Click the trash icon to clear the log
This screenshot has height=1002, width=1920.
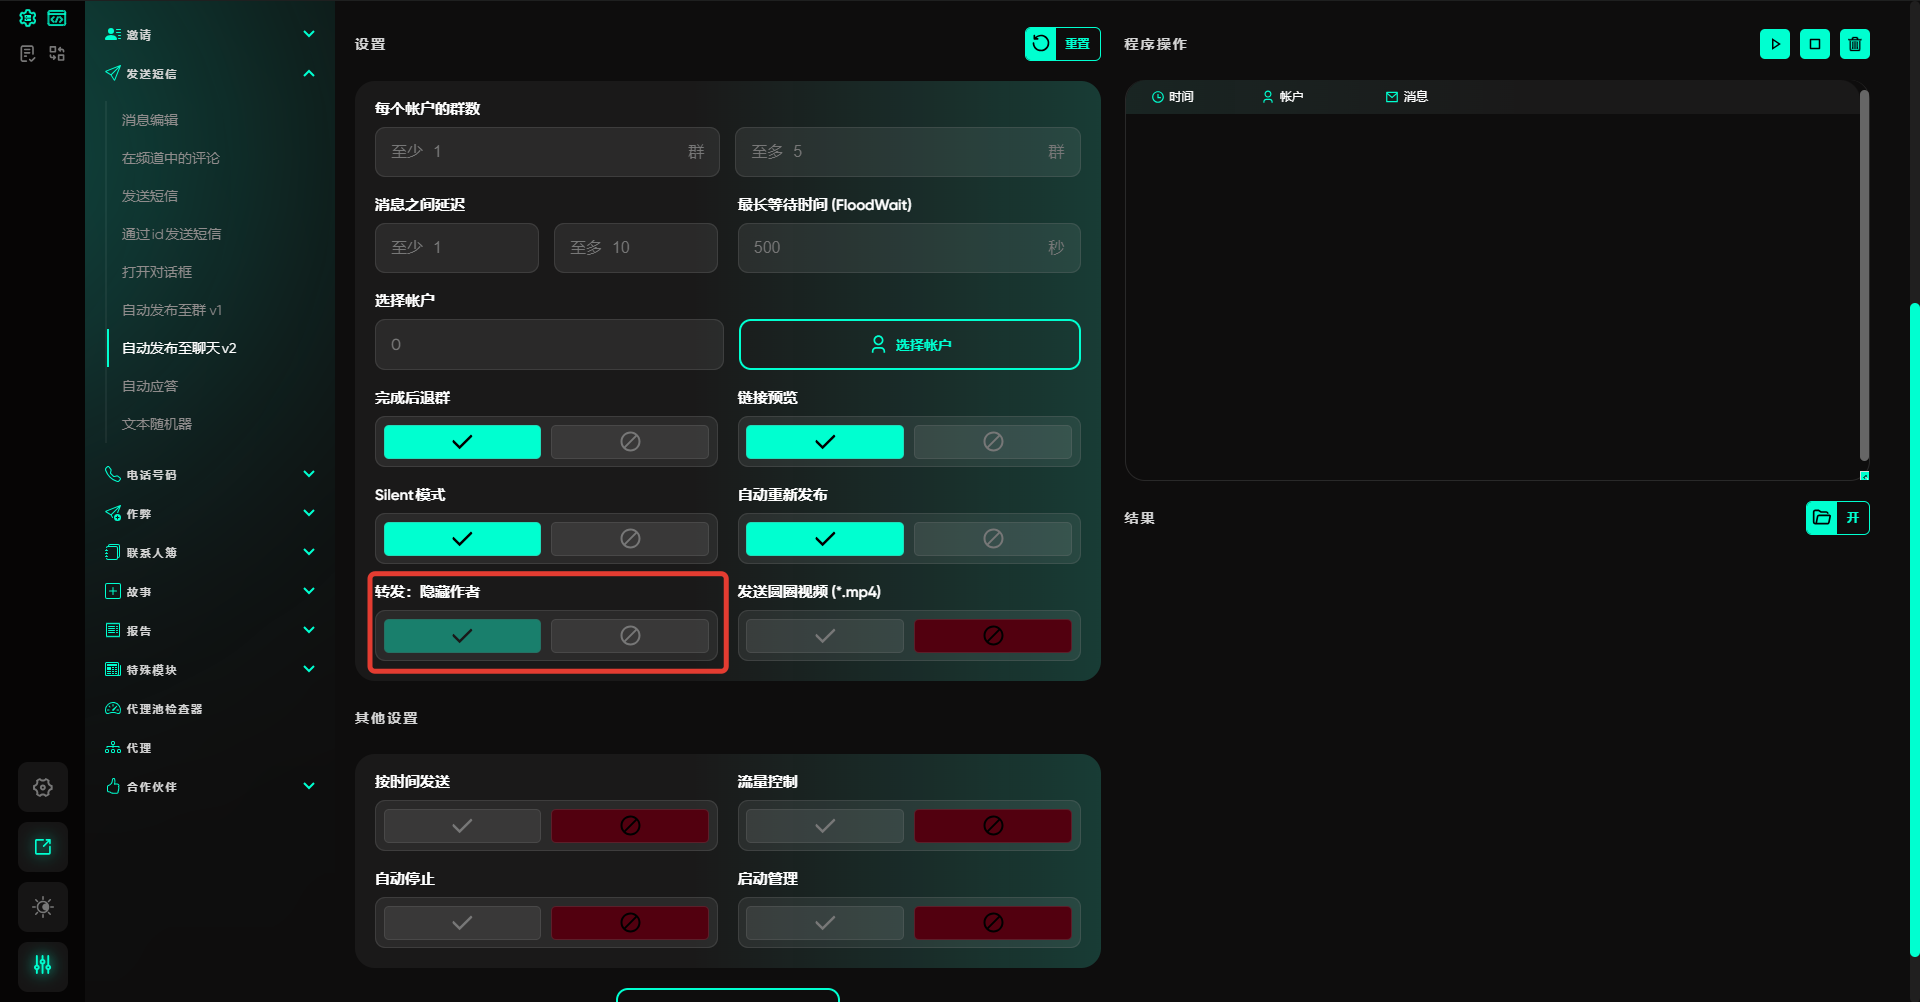(1854, 44)
